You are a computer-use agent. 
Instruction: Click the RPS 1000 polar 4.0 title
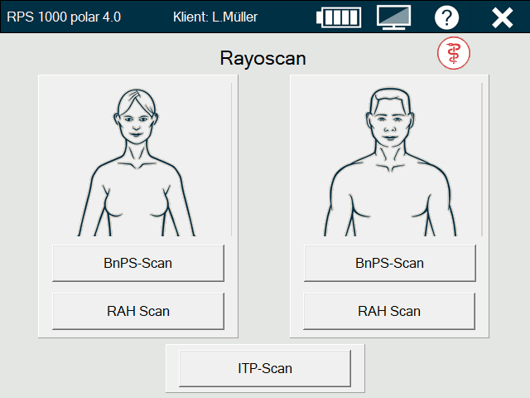click(x=64, y=17)
